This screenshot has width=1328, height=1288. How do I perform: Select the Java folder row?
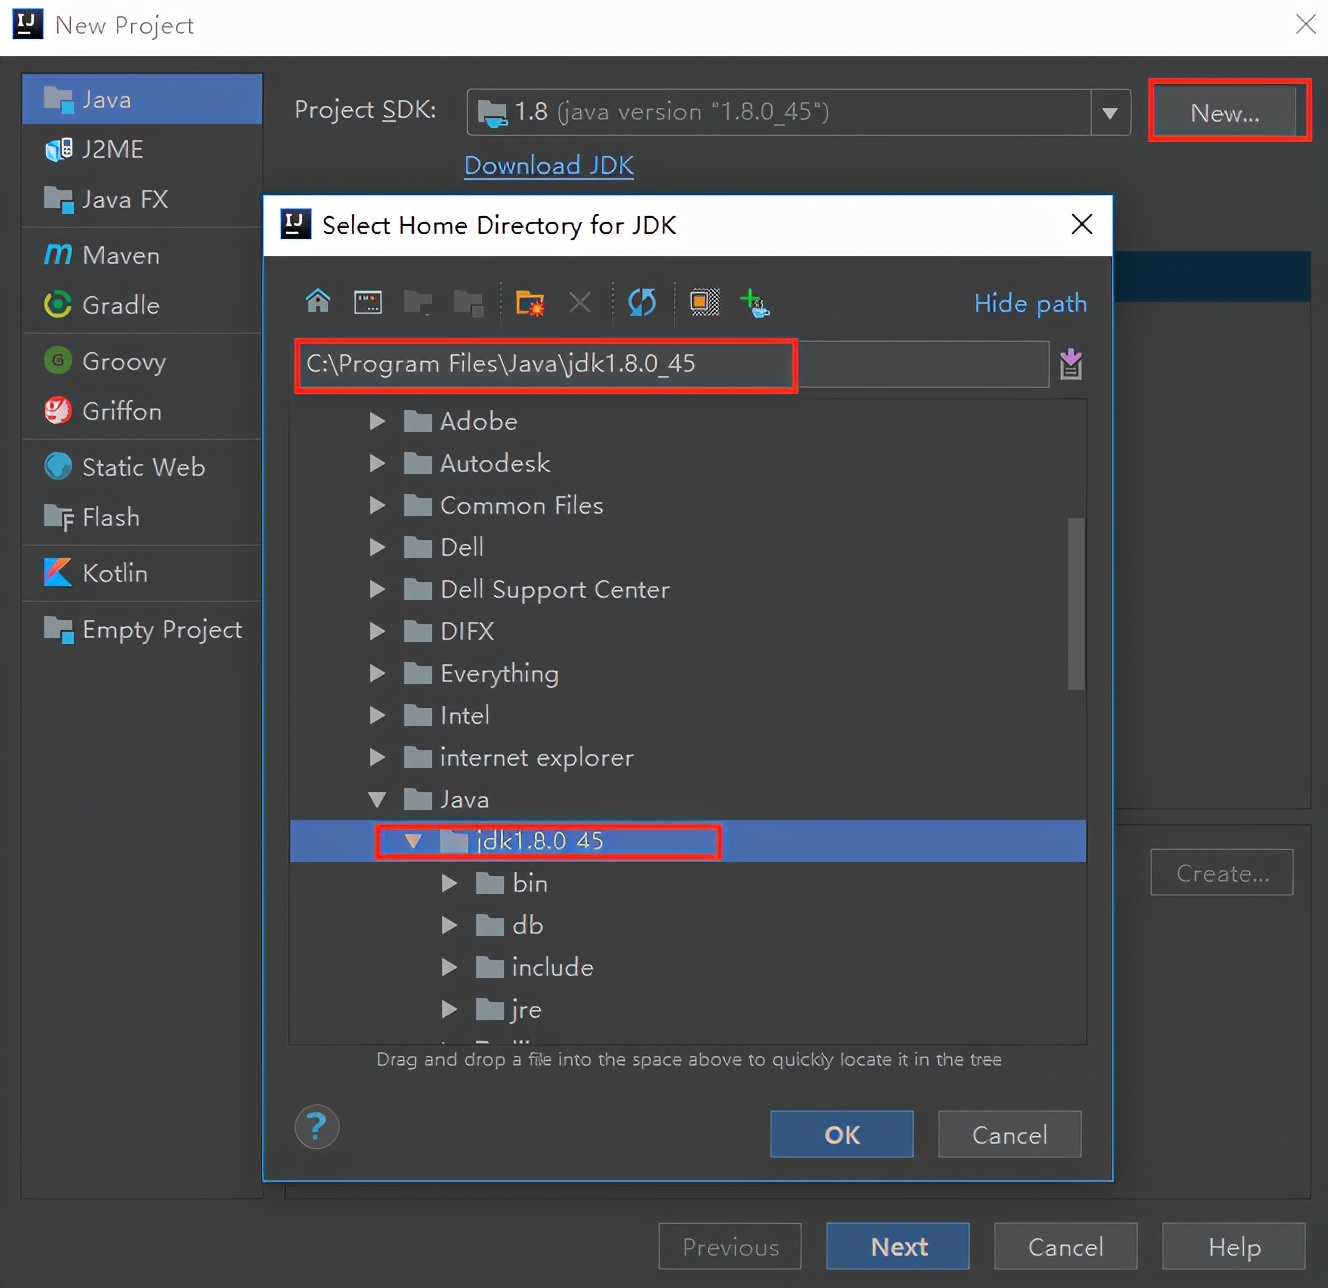click(688, 799)
